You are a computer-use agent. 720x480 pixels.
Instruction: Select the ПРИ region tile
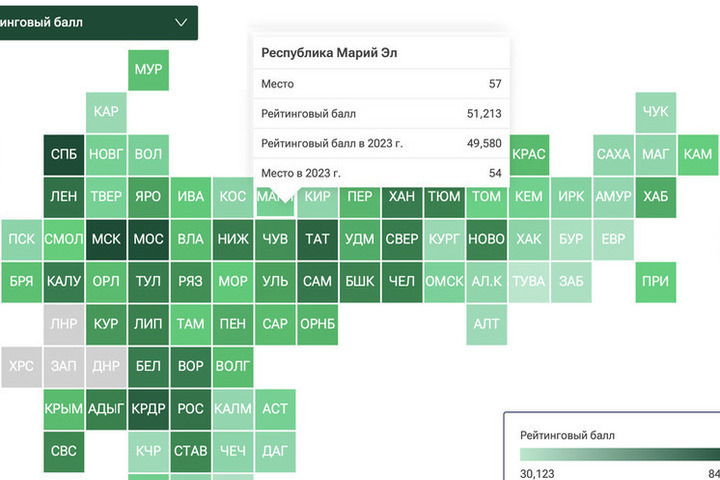[655, 282]
